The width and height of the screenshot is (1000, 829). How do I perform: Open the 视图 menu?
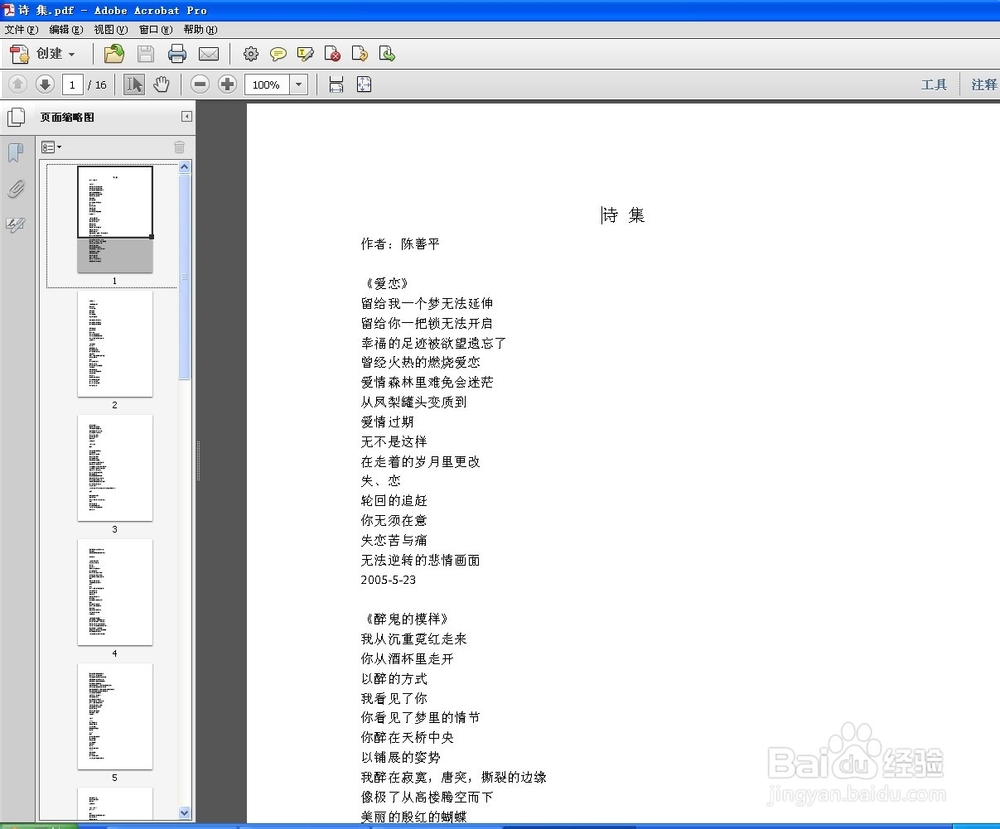point(110,29)
